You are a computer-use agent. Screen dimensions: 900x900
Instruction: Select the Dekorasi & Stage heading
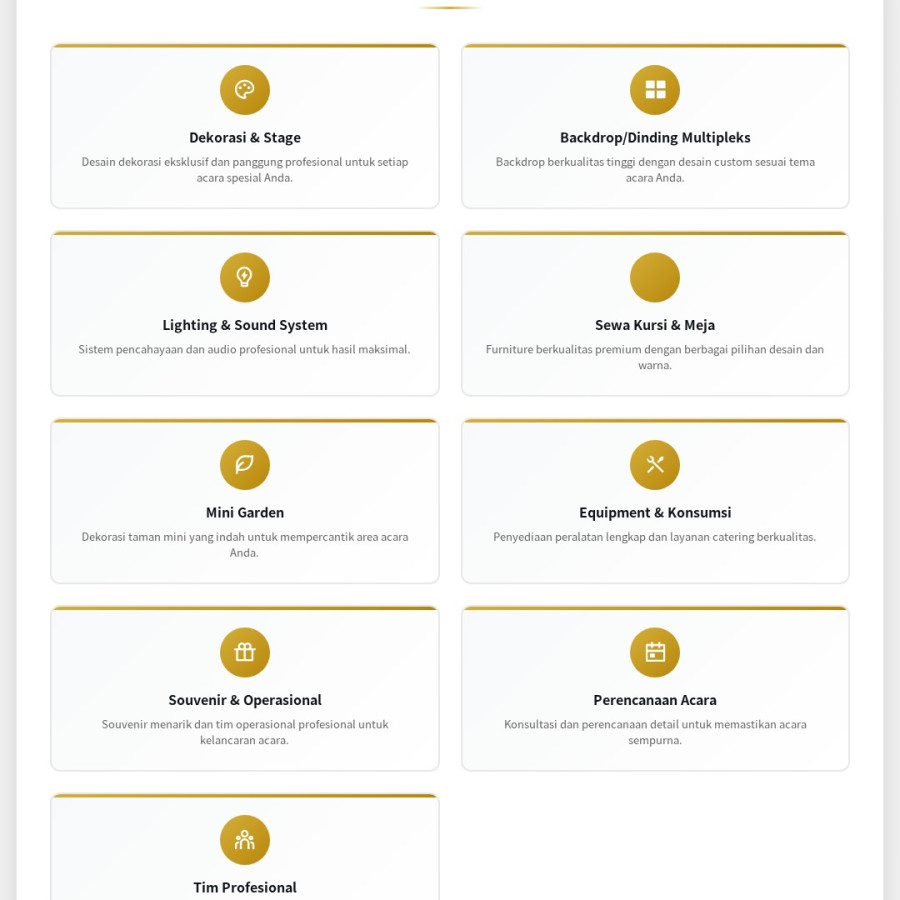[245, 138]
